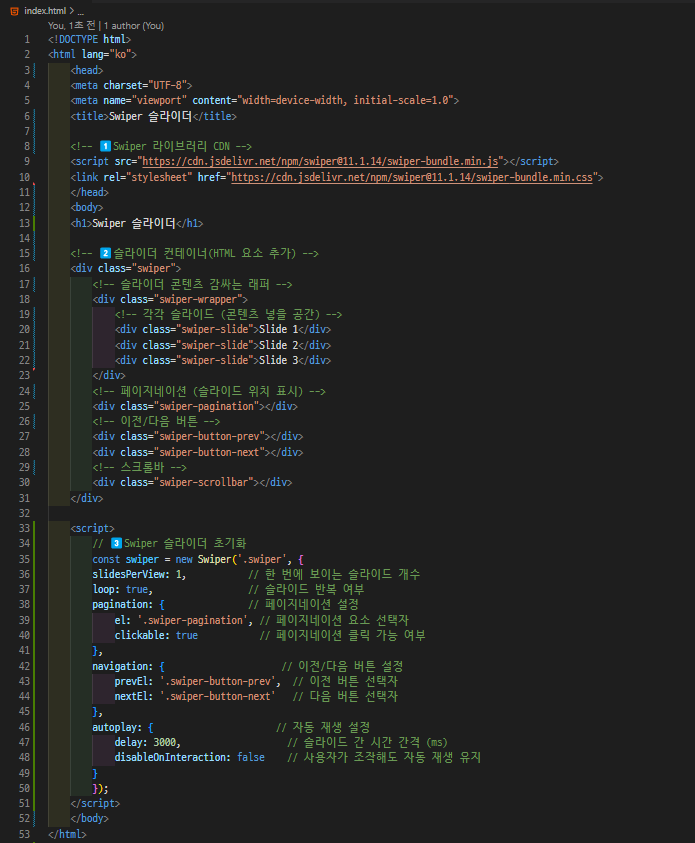Click the "loop: true," option

point(123,590)
